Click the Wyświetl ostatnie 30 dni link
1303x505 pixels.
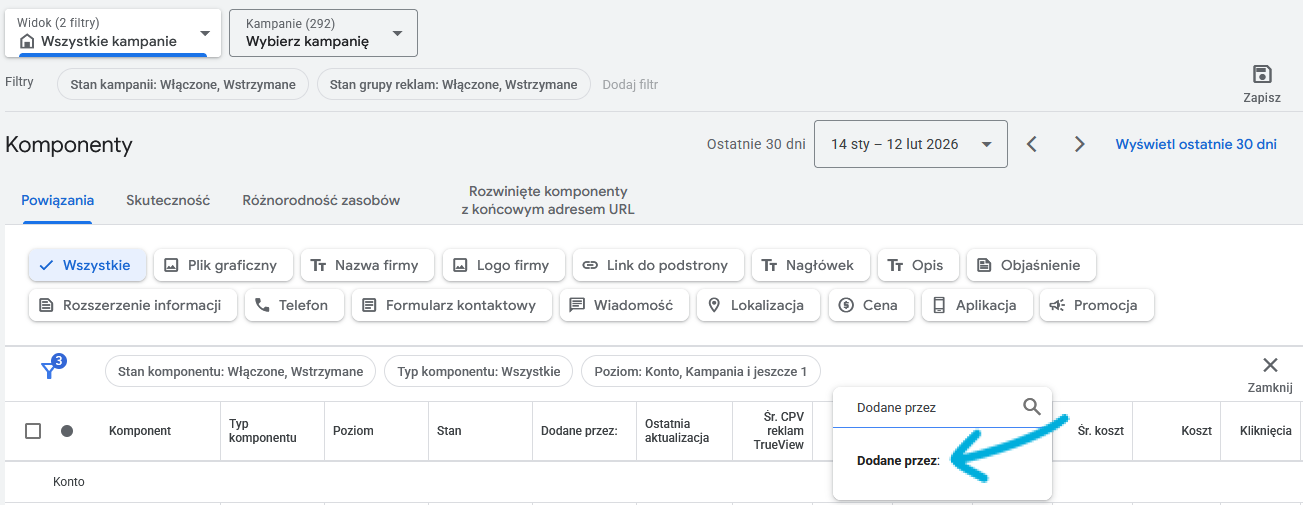tap(1196, 144)
